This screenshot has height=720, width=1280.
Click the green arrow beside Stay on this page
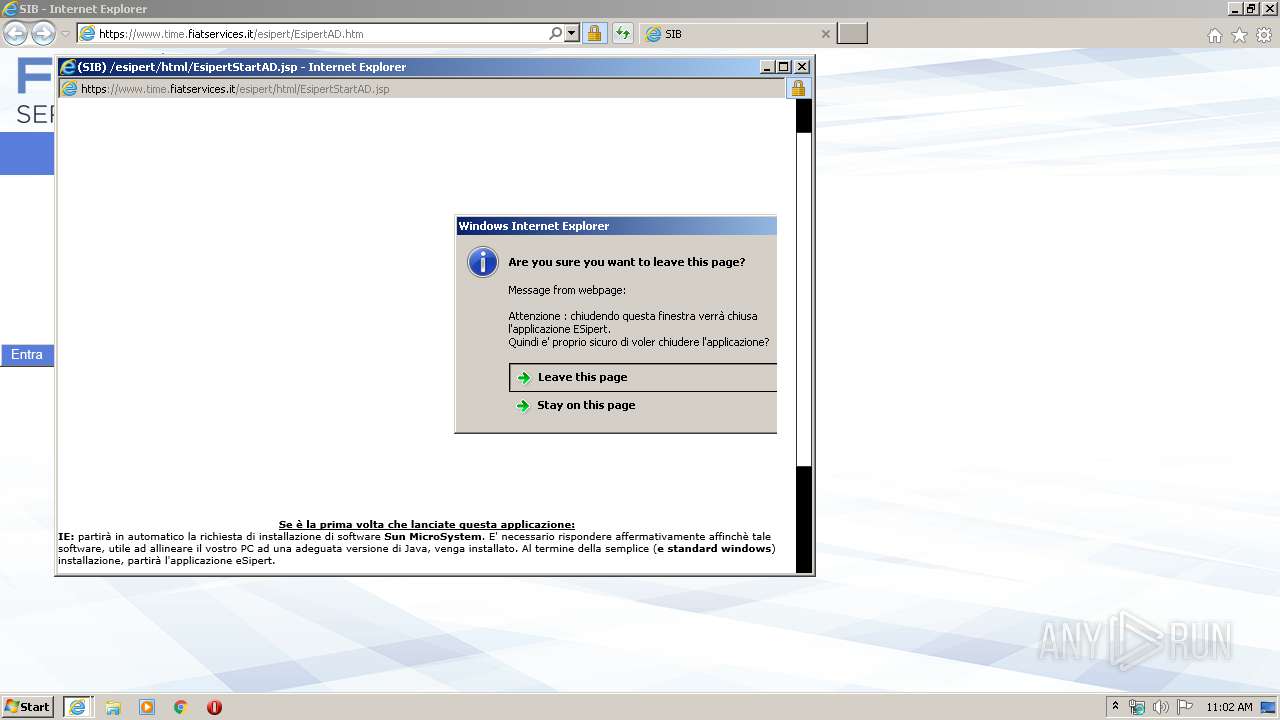(522, 405)
